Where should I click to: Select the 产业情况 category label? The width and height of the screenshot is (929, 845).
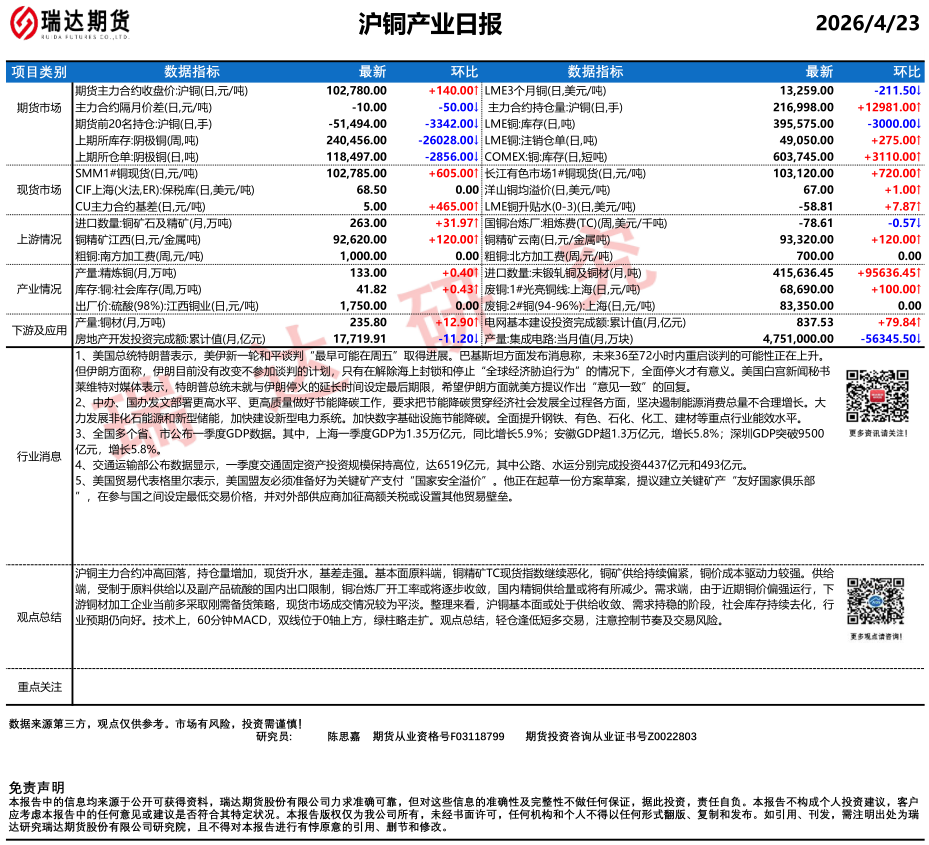[39, 289]
